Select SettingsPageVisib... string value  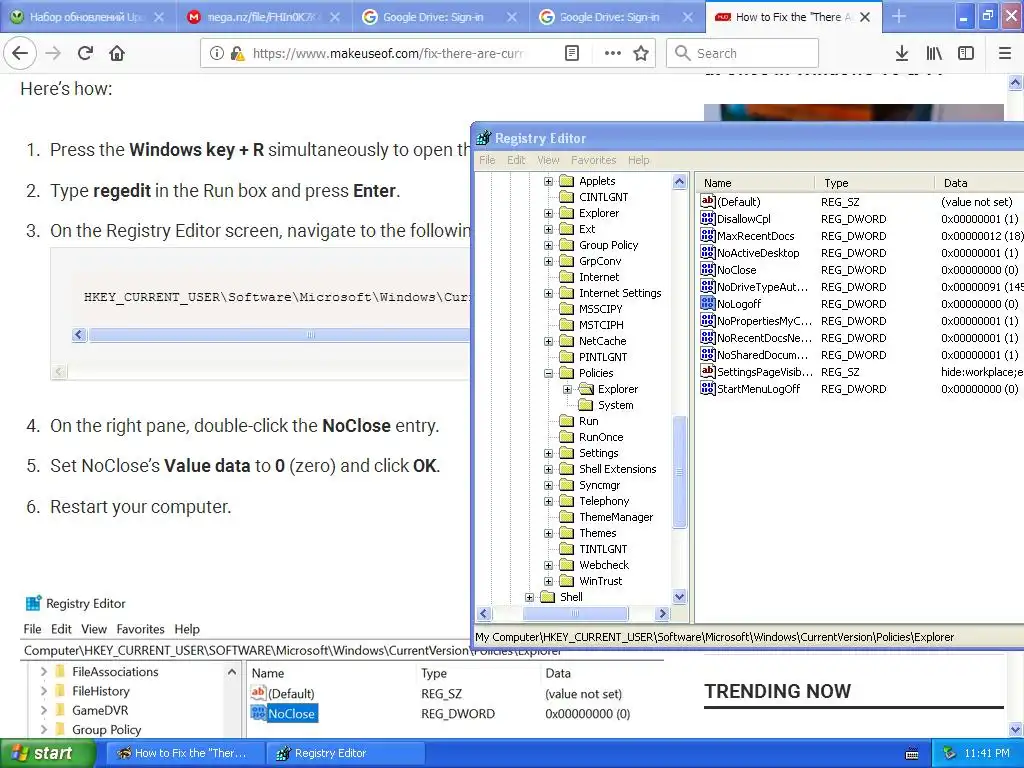click(765, 372)
